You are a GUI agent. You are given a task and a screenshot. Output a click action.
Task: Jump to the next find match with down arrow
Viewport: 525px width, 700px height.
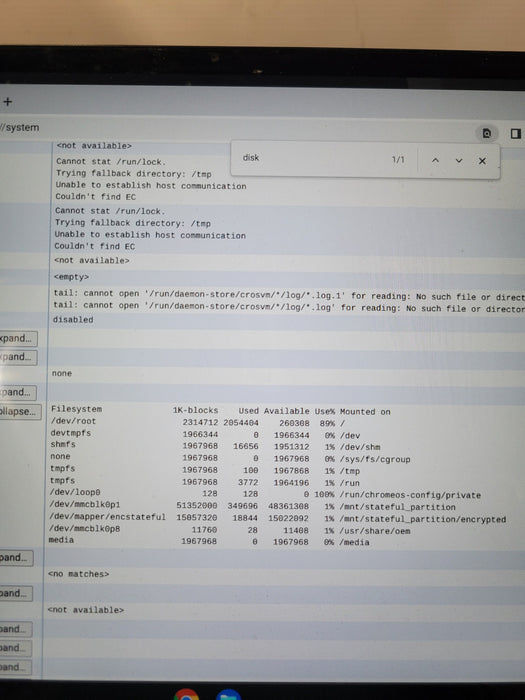(x=458, y=161)
